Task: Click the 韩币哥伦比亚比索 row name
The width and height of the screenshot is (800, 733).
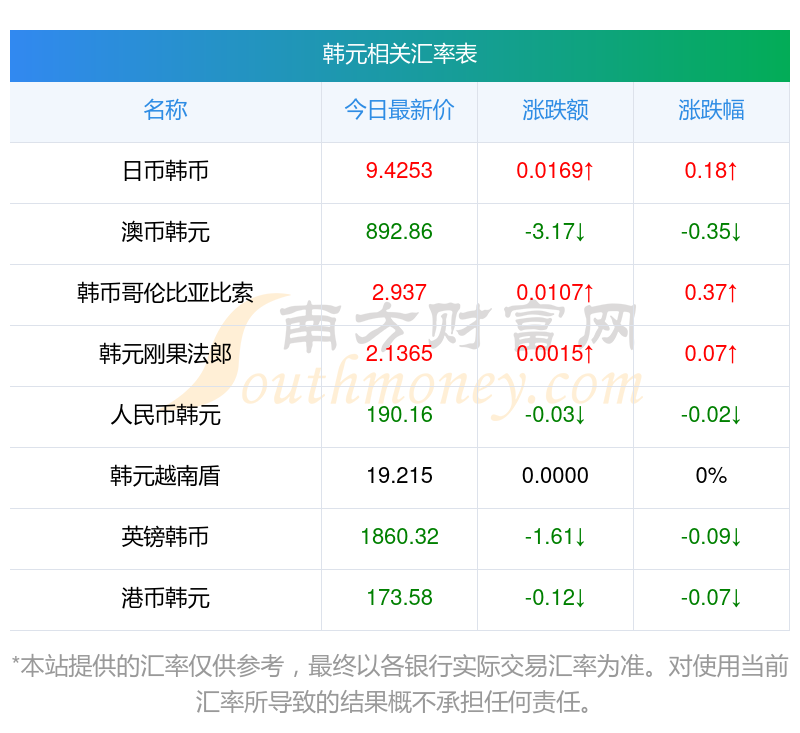Action: [x=165, y=293]
